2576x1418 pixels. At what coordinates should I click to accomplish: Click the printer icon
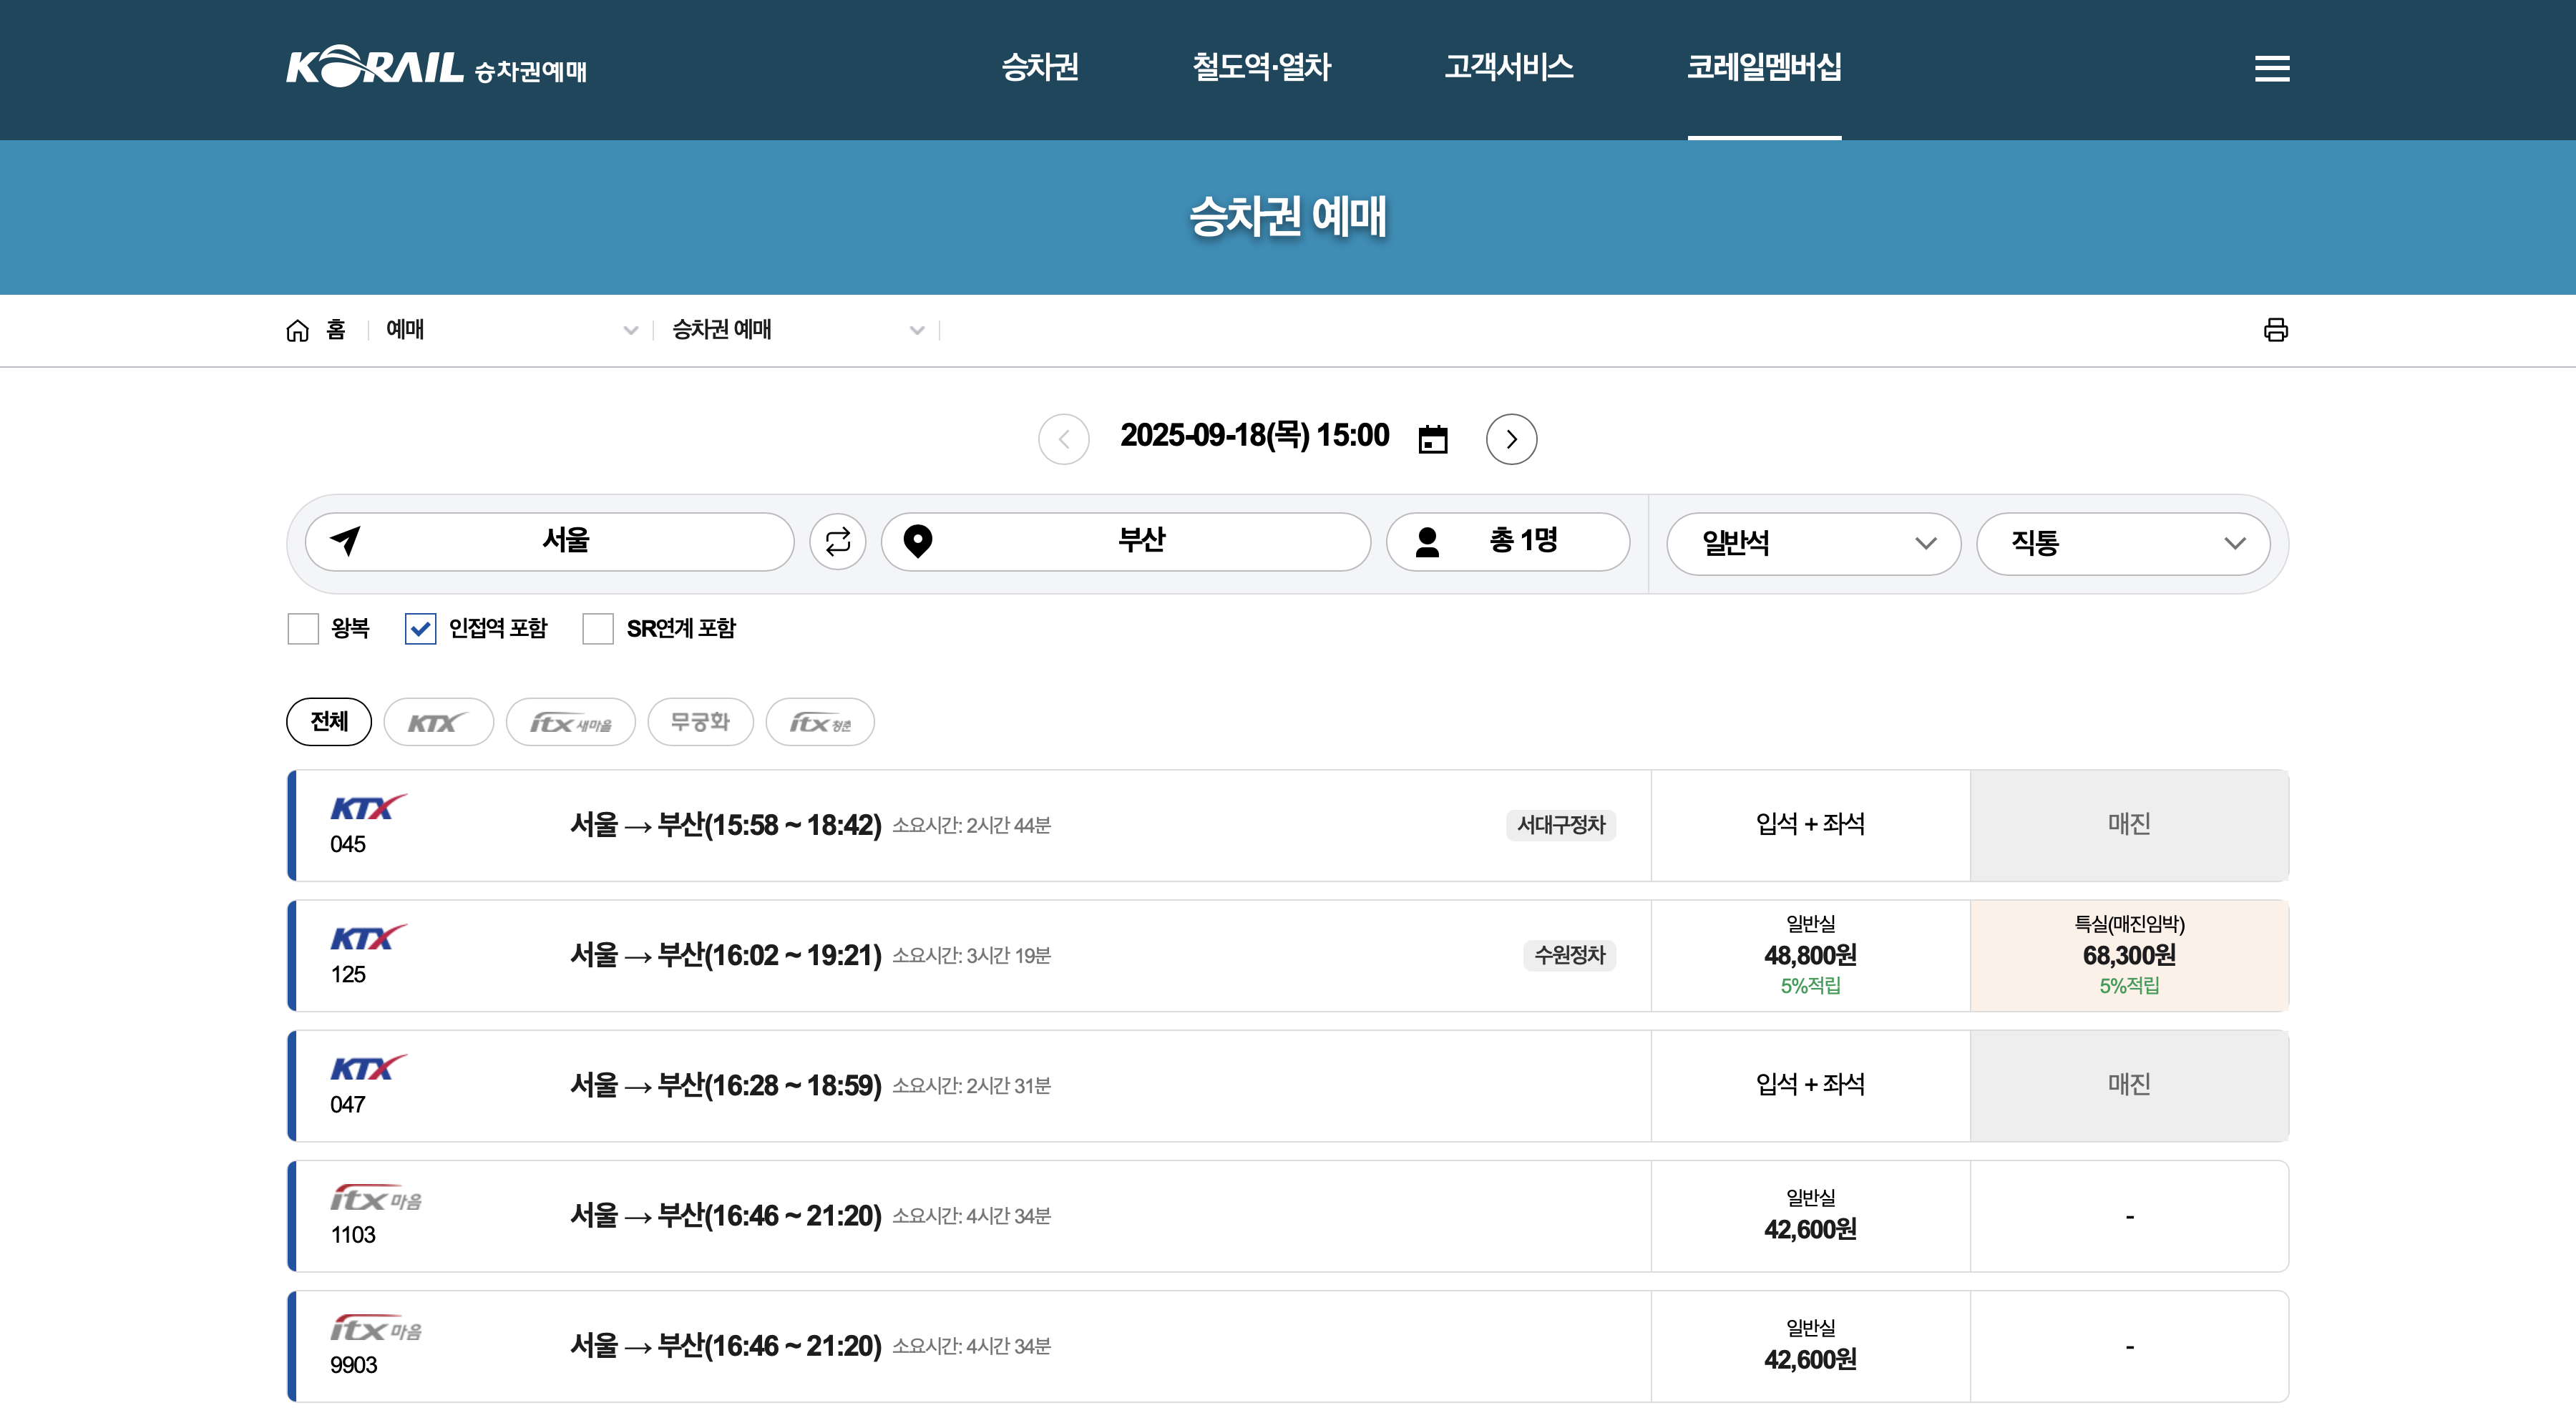tap(2275, 330)
